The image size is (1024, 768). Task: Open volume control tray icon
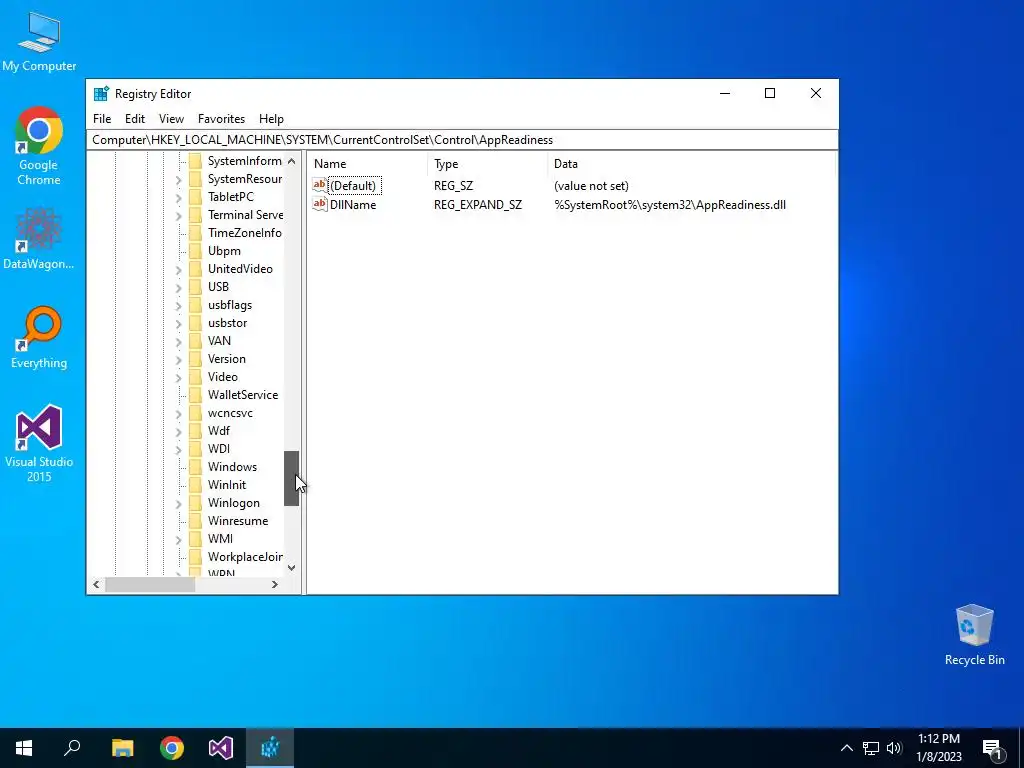tap(894, 748)
